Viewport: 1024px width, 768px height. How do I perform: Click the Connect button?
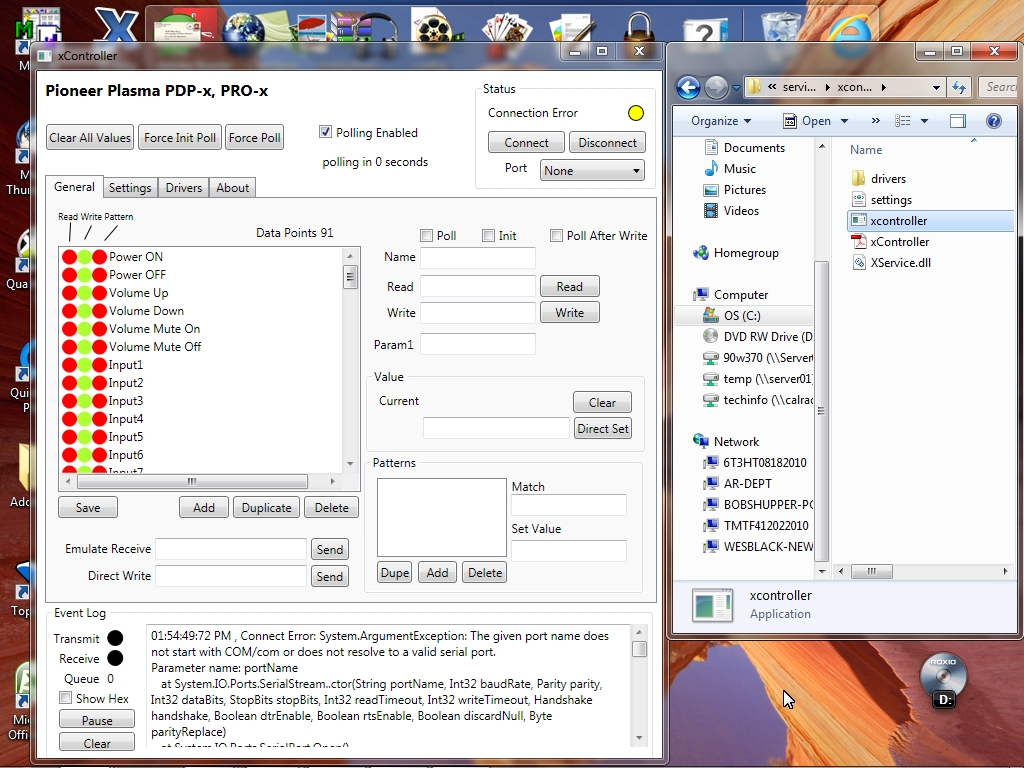pos(526,142)
